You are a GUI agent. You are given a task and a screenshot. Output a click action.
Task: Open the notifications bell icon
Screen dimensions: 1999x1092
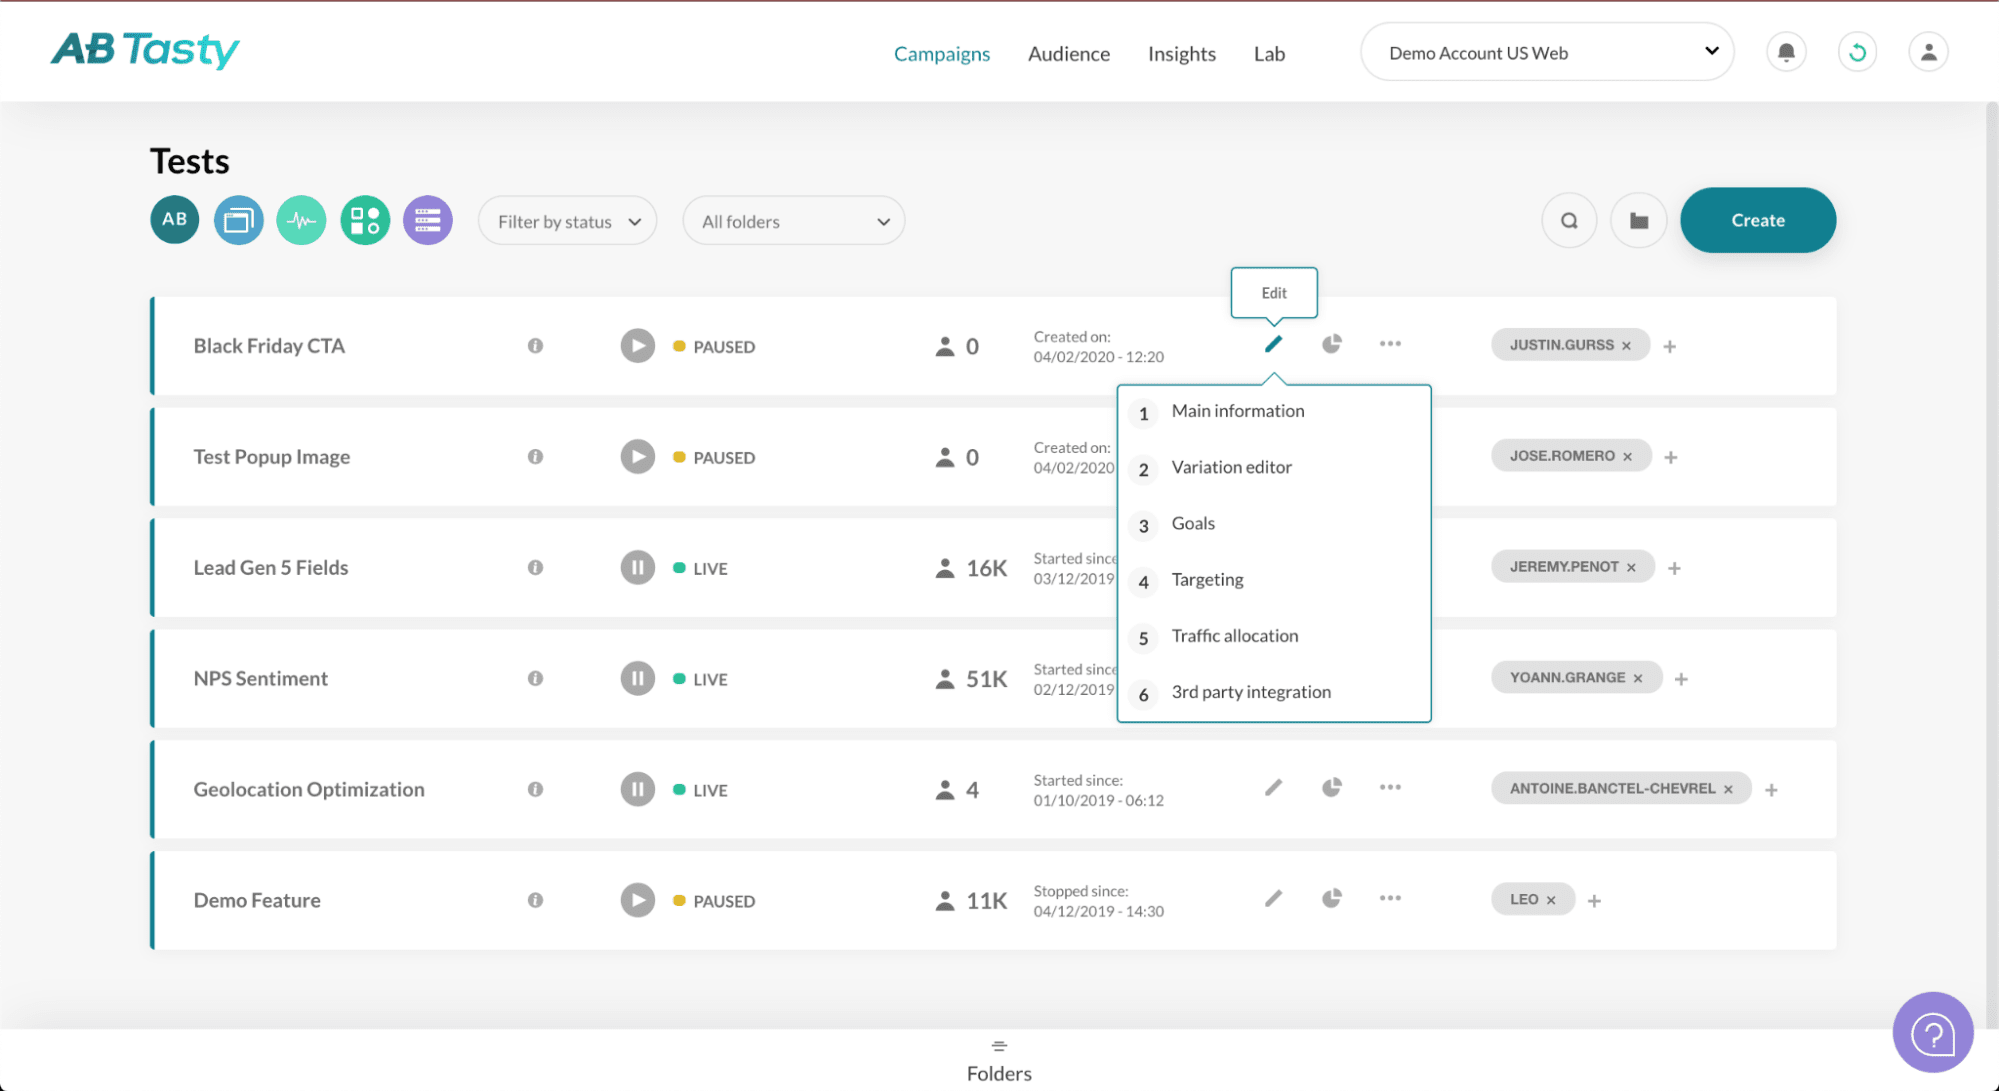(1786, 52)
